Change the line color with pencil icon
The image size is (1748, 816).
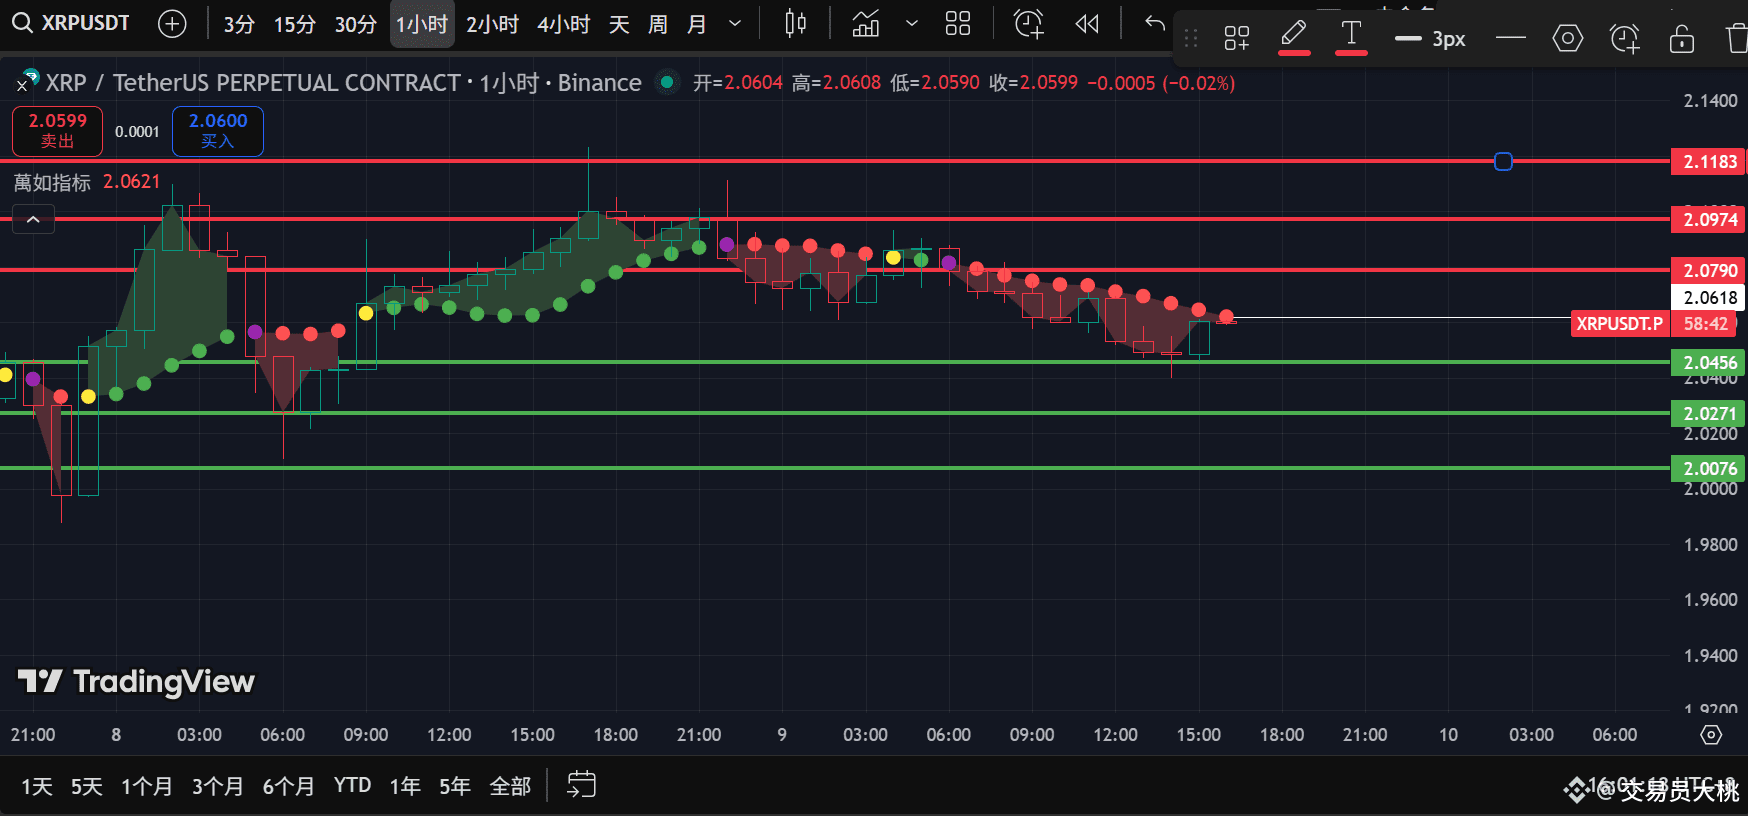coord(1294,37)
